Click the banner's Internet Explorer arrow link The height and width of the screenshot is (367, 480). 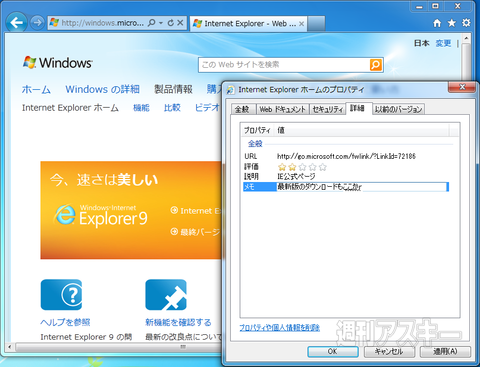click(x=196, y=211)
